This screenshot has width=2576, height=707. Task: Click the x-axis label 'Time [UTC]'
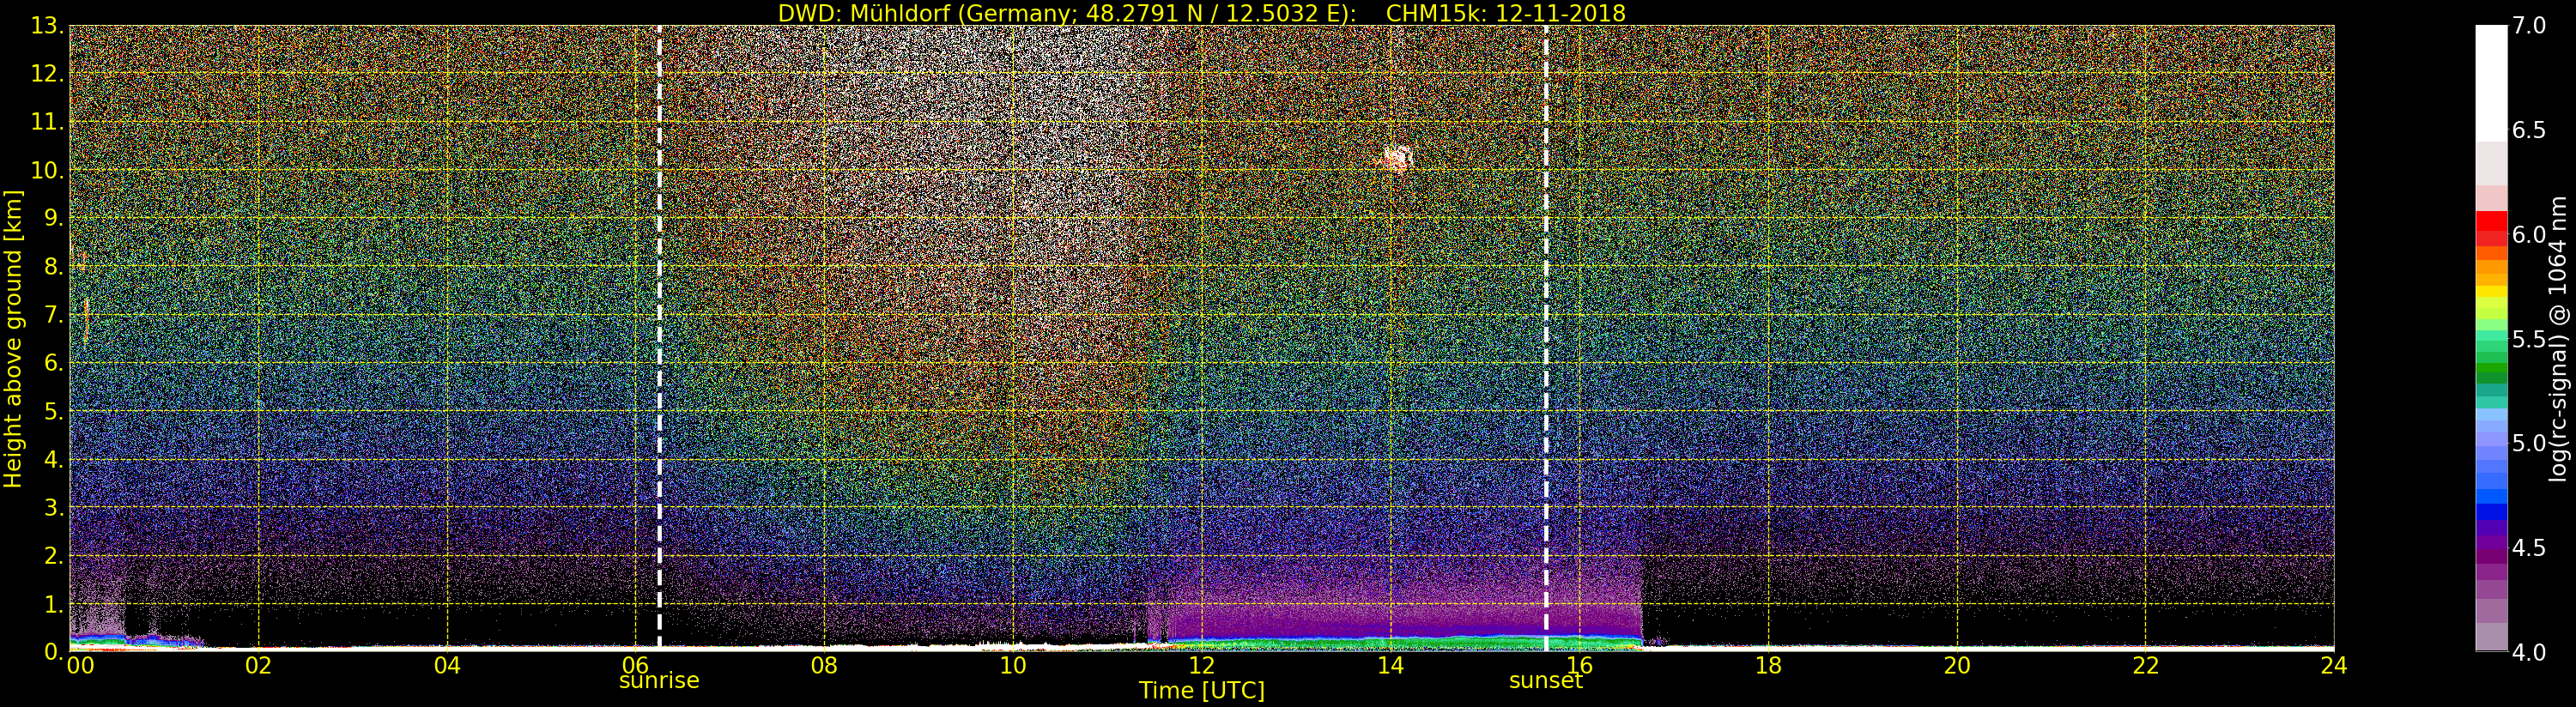(1201, 690)
